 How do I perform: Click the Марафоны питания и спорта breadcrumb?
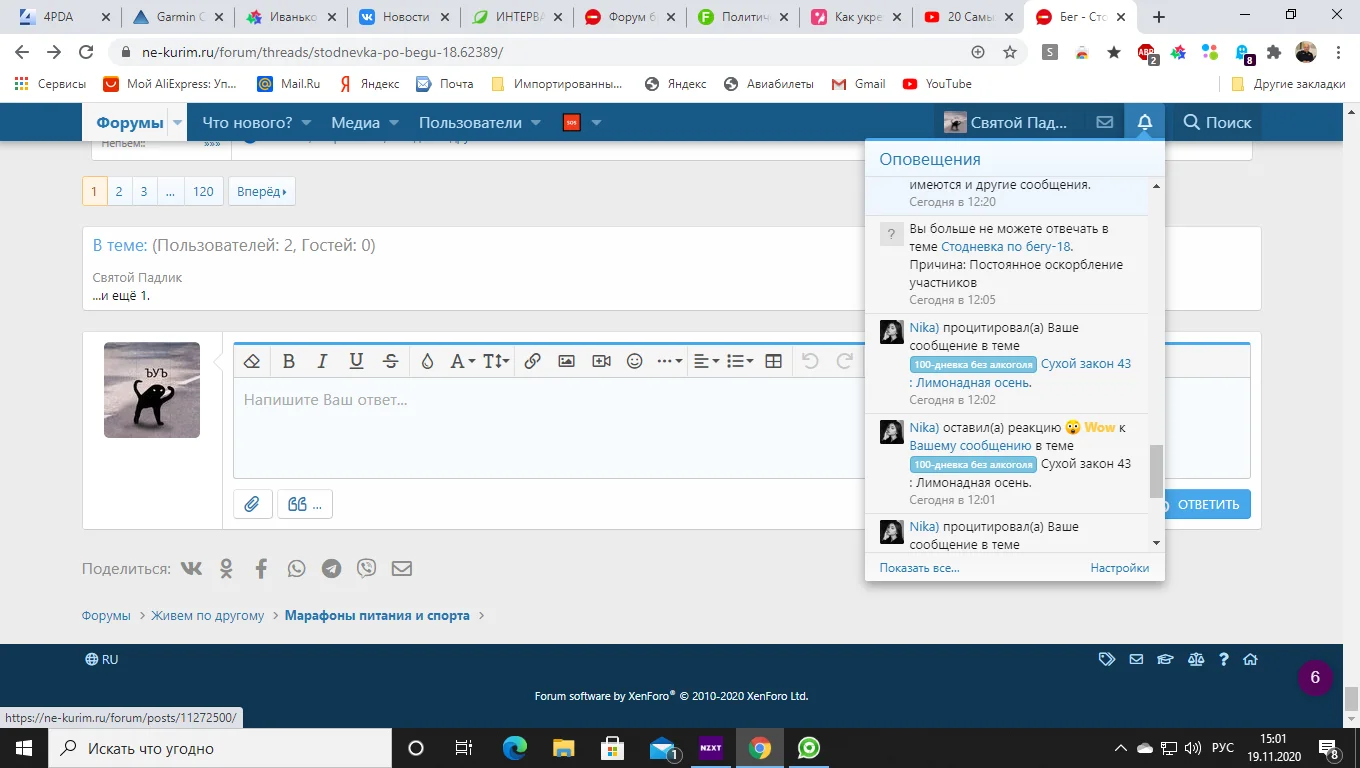pyautogui.click(x=377, y=616)
